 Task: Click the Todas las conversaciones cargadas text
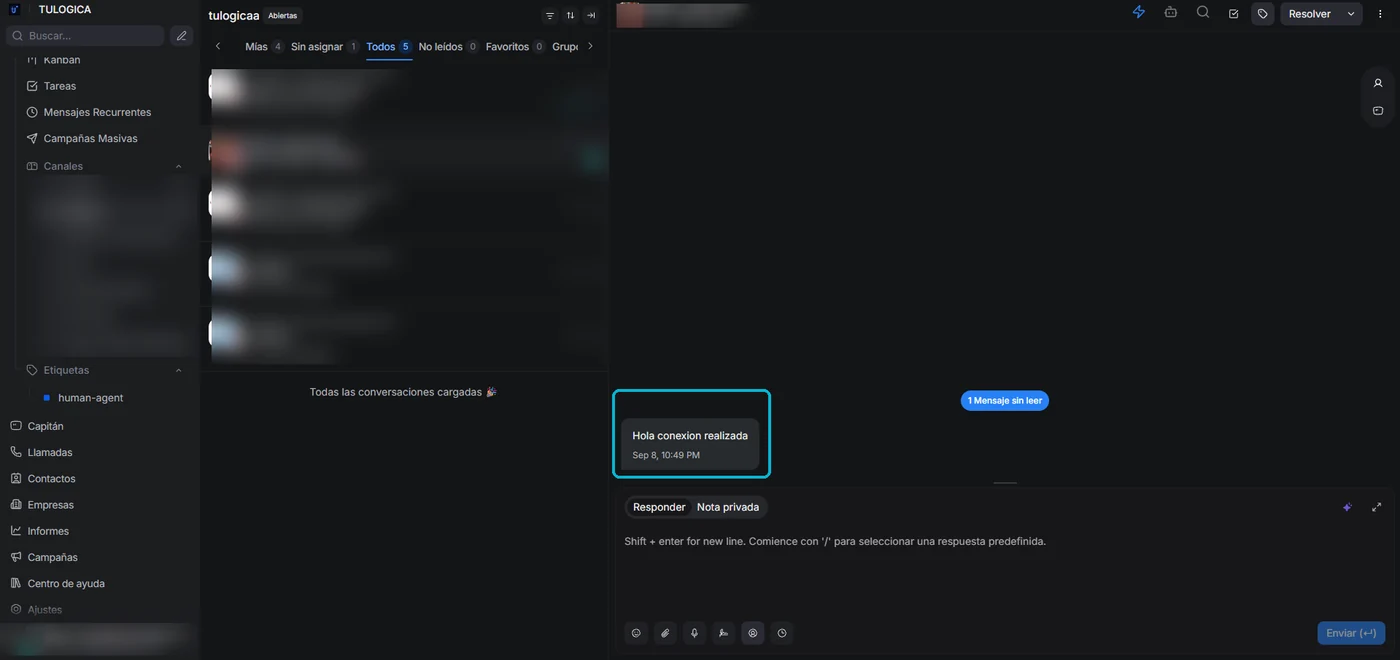coord(403,392)
